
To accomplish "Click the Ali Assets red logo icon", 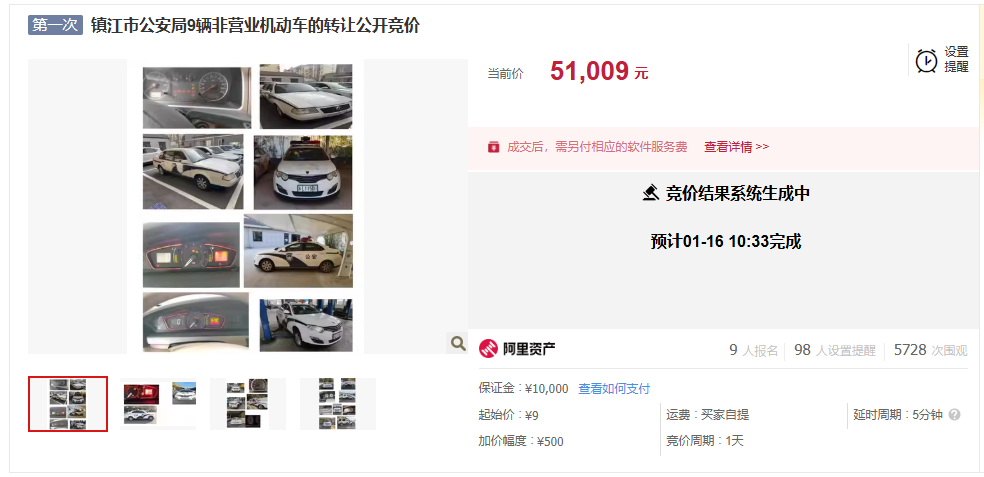I will point(488,348).
